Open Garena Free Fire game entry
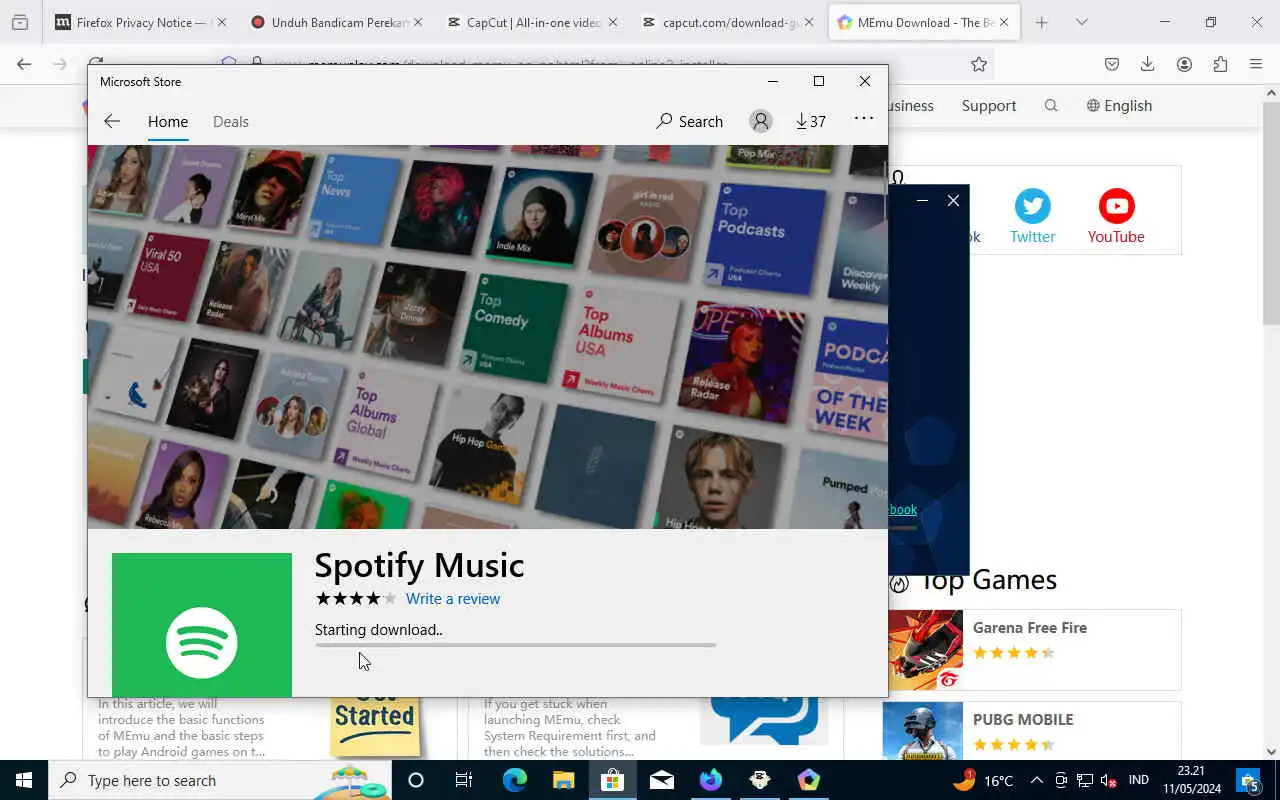This screenshot has width=1280, height=800. pos(1032,650)
